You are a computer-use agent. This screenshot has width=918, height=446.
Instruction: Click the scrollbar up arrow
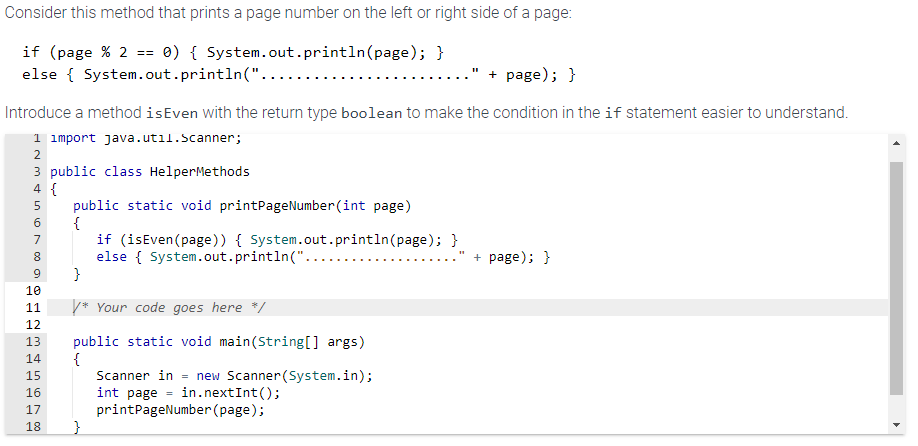[896, 143]
